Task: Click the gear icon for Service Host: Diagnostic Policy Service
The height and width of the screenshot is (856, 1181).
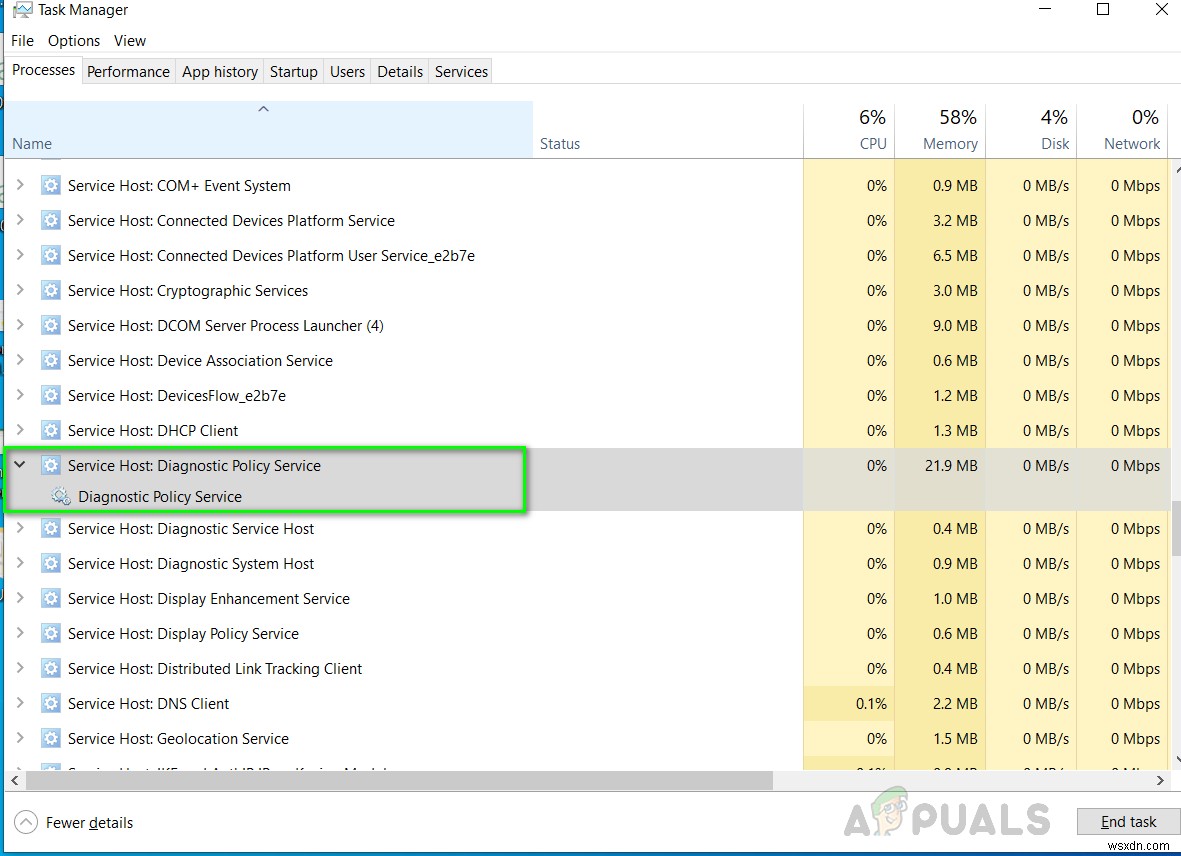Action: coord(50,465)
